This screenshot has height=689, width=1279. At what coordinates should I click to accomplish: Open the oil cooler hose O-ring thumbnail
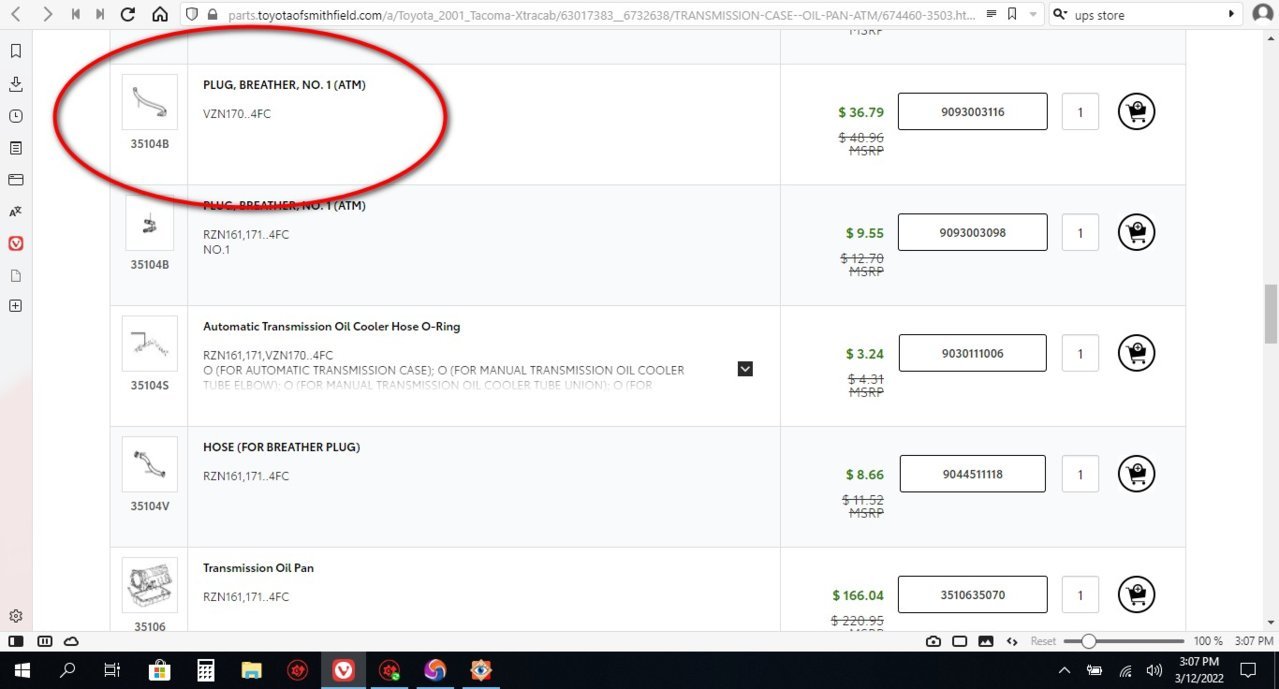pos(149,344)
